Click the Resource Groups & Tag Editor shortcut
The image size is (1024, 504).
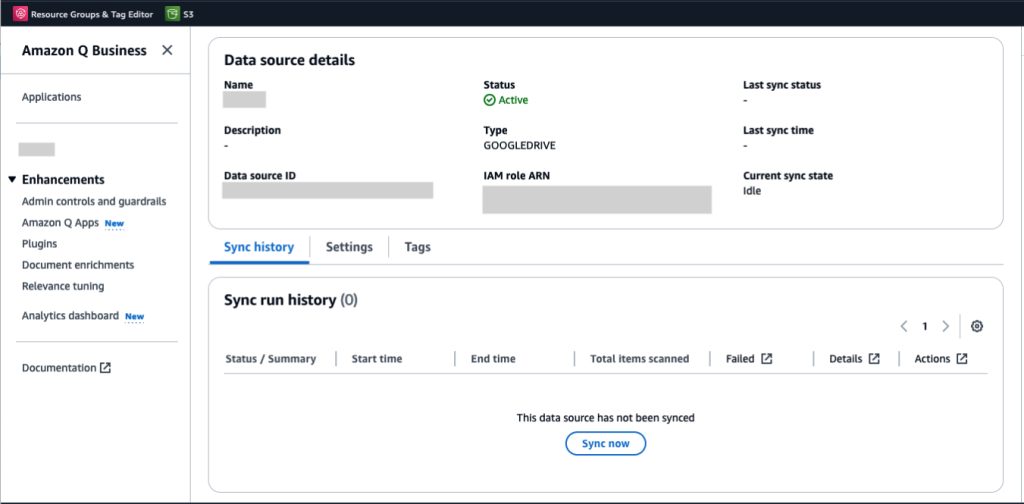pyautogui.click(x=91, y=13)
